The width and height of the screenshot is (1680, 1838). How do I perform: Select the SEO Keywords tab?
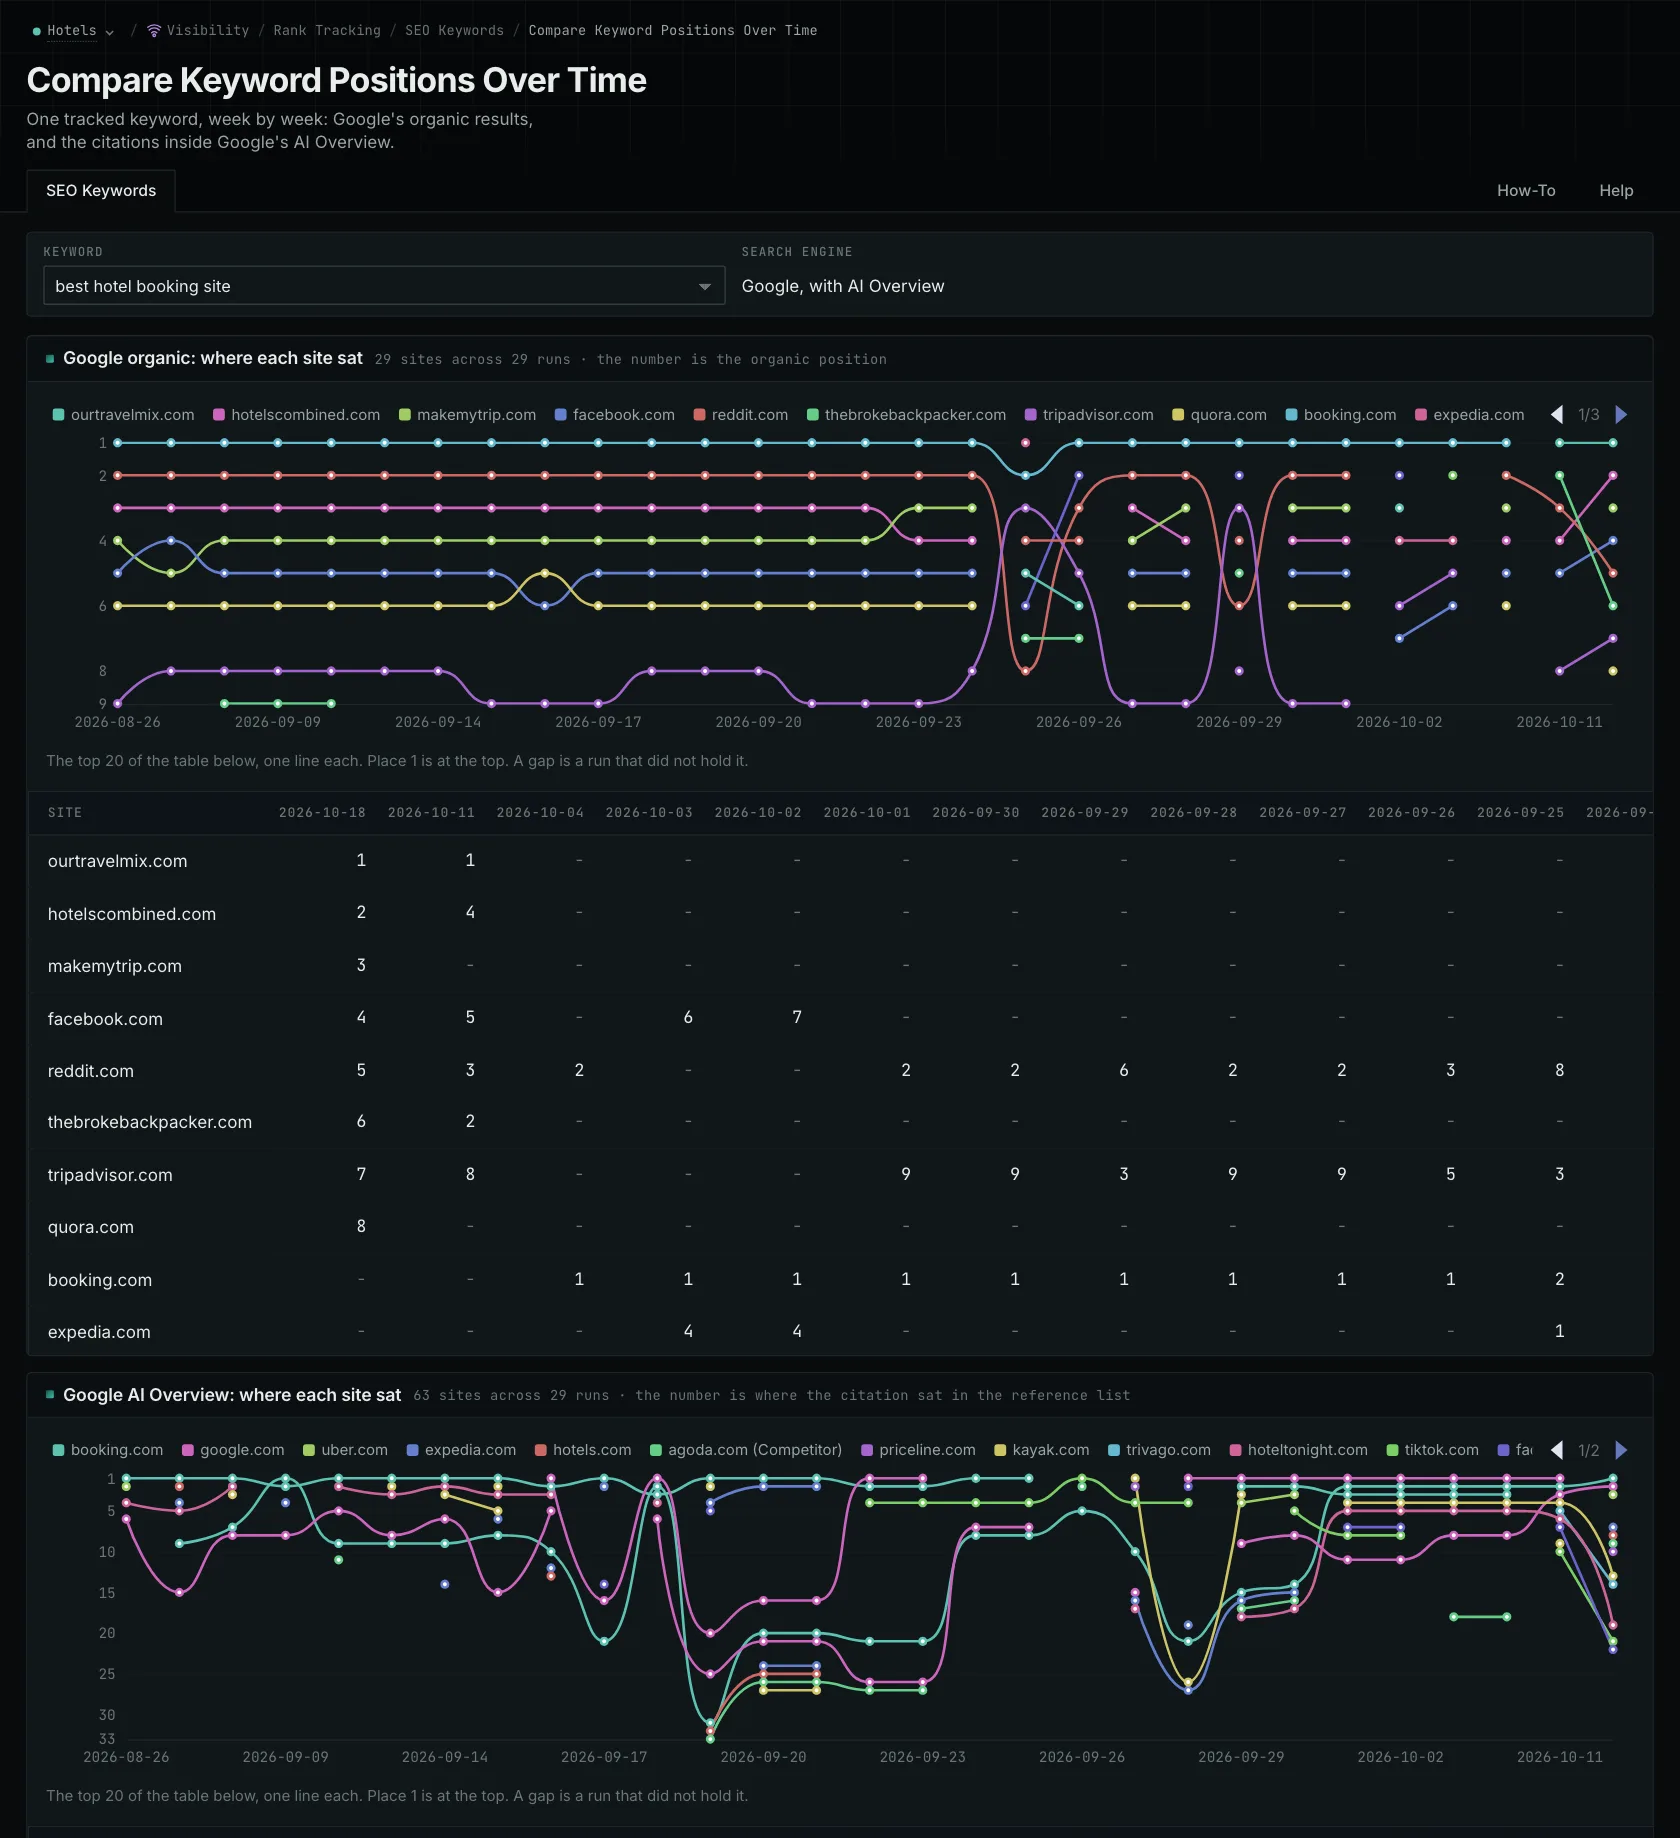pyautogui.click(x=101, y=191)
